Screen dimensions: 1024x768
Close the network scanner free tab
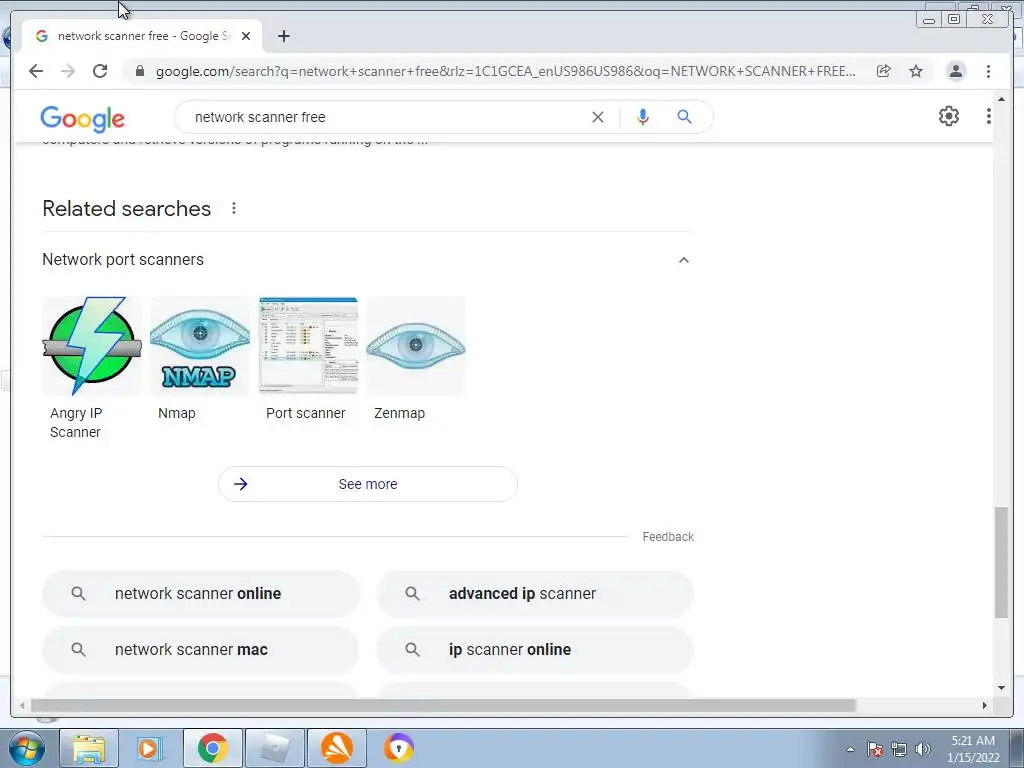[246, 36]
